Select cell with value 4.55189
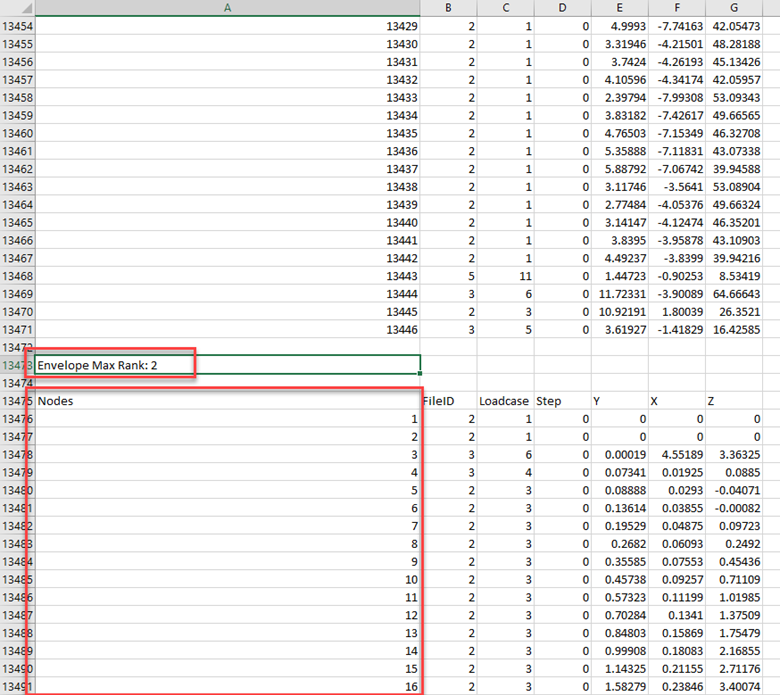783x695 pixels. pyautogui.click(x=677, y=454)
